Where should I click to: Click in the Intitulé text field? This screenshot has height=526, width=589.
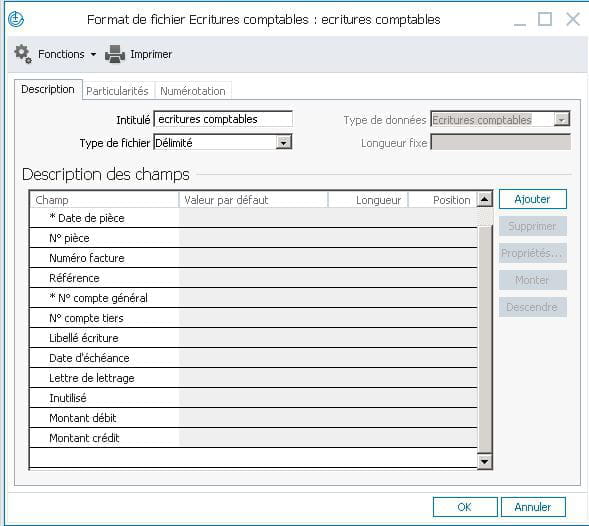tap(223, 119)
